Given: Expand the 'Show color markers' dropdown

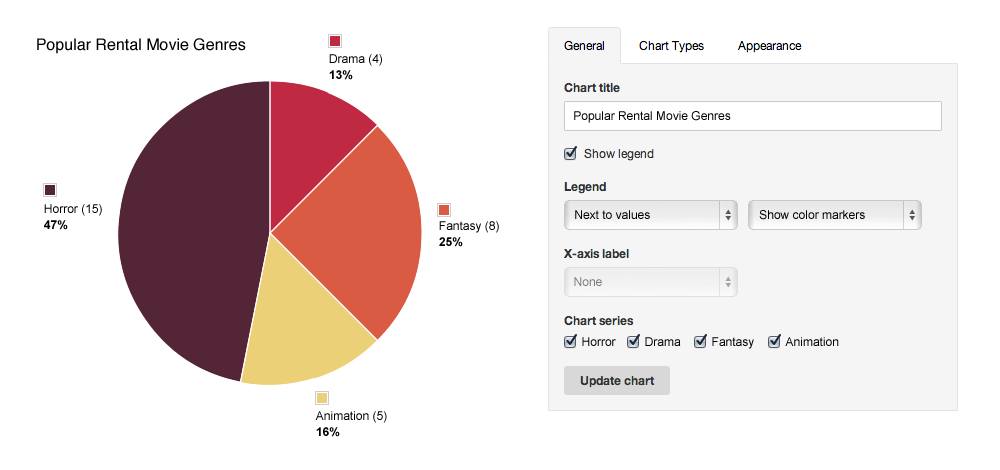Looking at the screenshot, I should pos(835,215).
